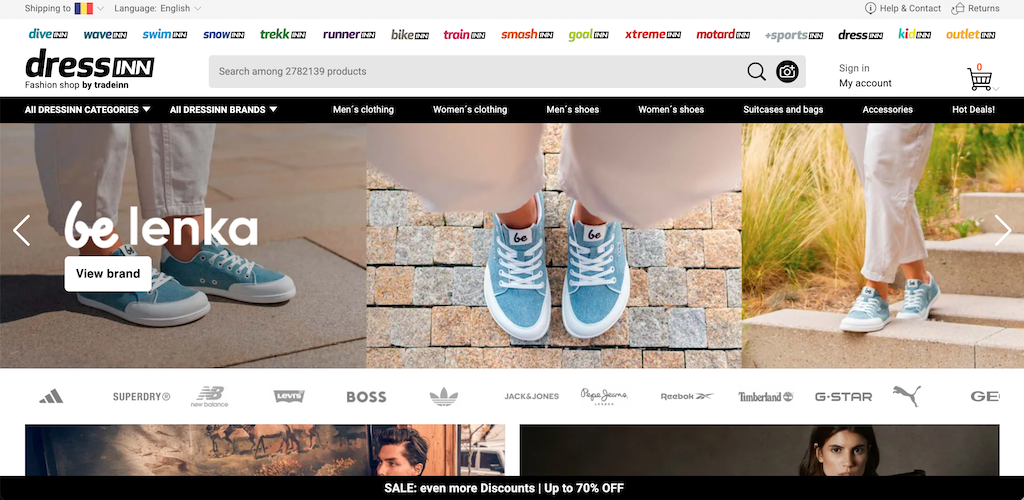1024x500 pixels.
Task: Open Suitcases and bags menu
Action: tap(783, 110)
